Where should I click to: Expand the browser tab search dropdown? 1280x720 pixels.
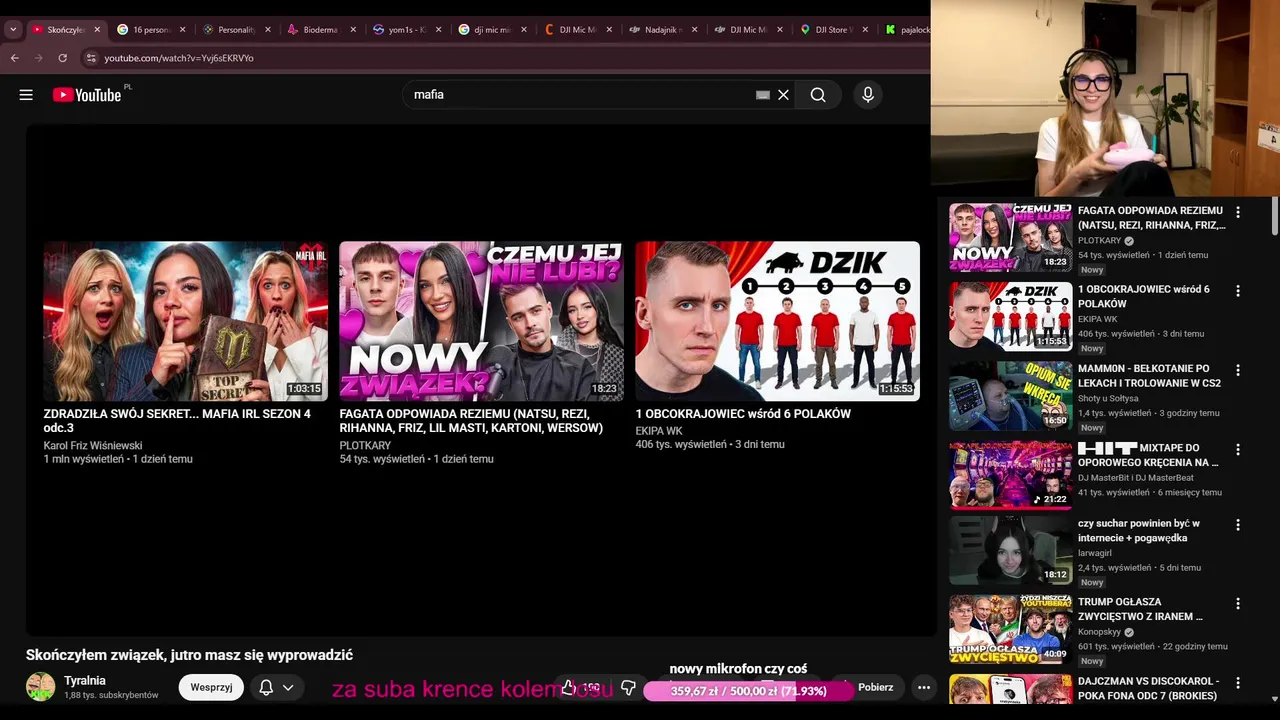pos(13,30)
